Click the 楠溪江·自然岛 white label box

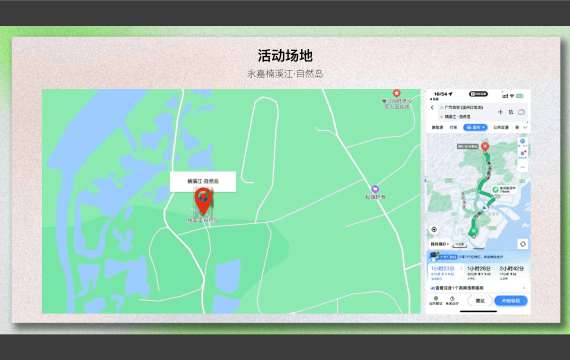click(x=203, y=181)
